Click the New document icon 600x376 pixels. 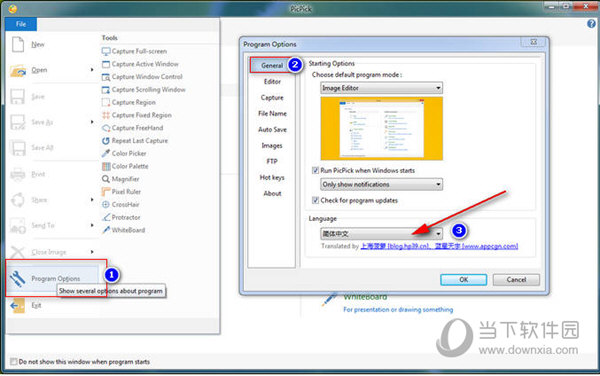point(18,44)
